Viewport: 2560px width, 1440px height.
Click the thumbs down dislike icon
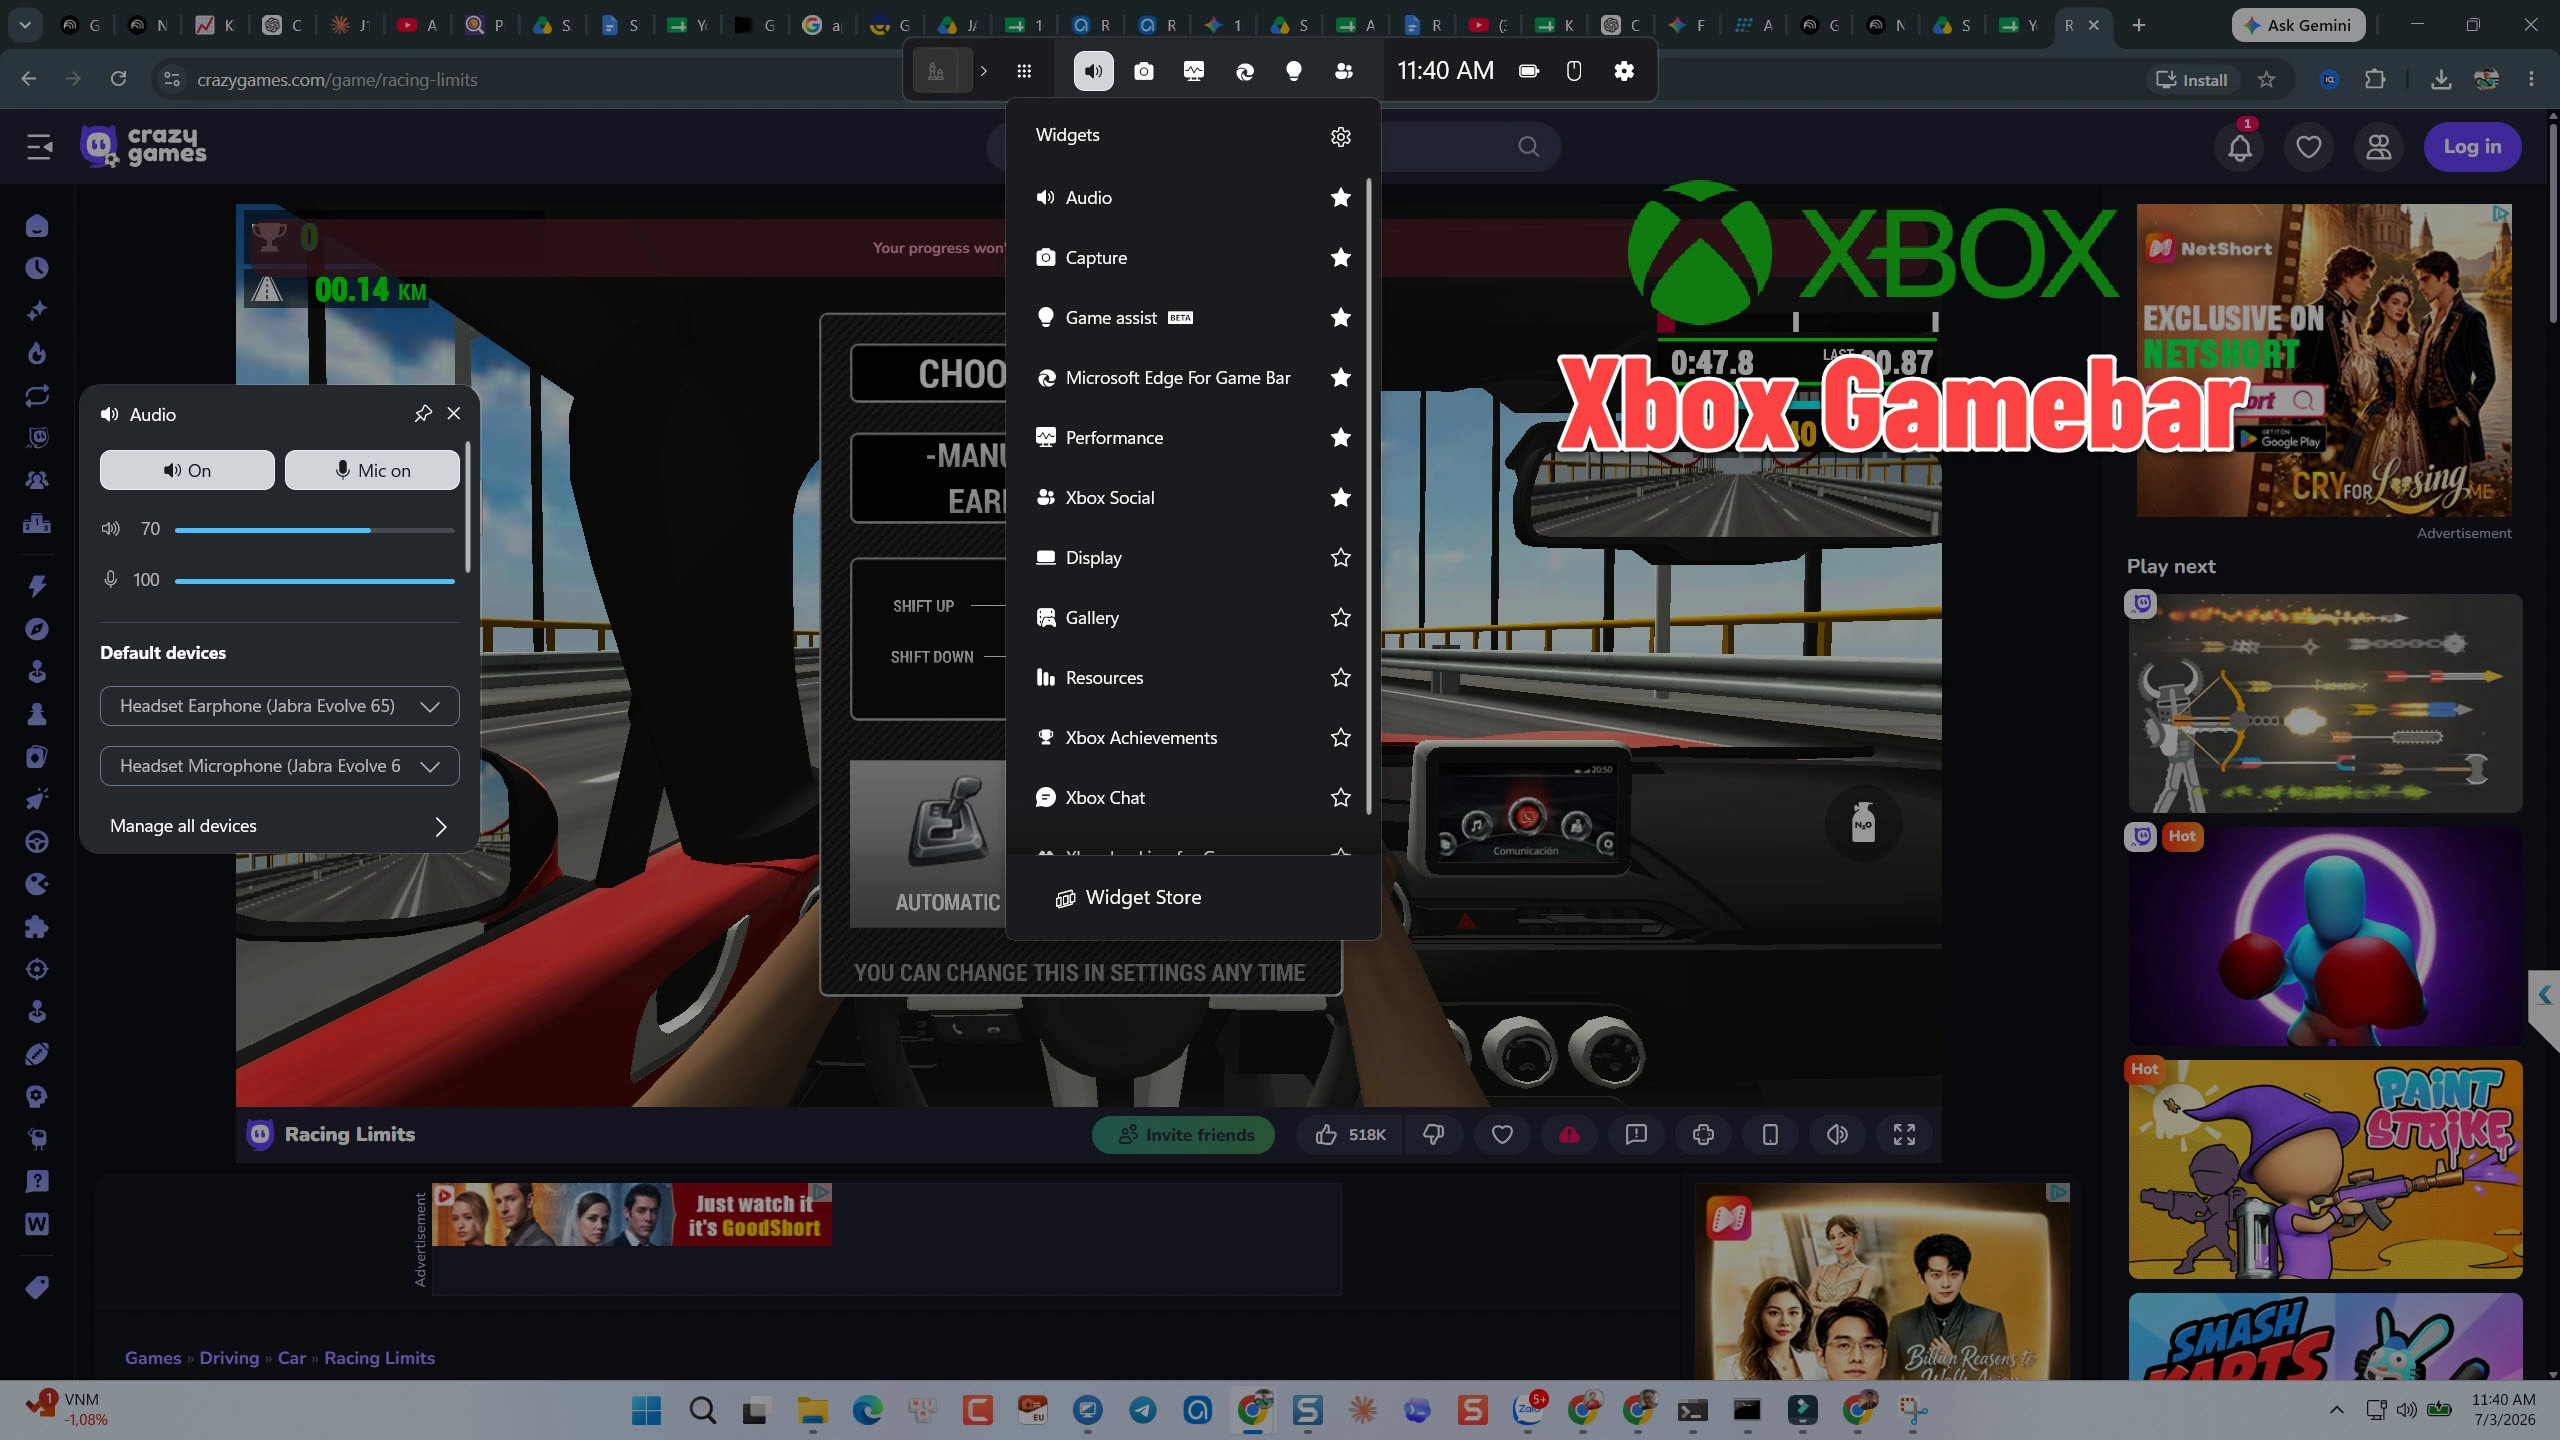click(x=1433, y=1135)
